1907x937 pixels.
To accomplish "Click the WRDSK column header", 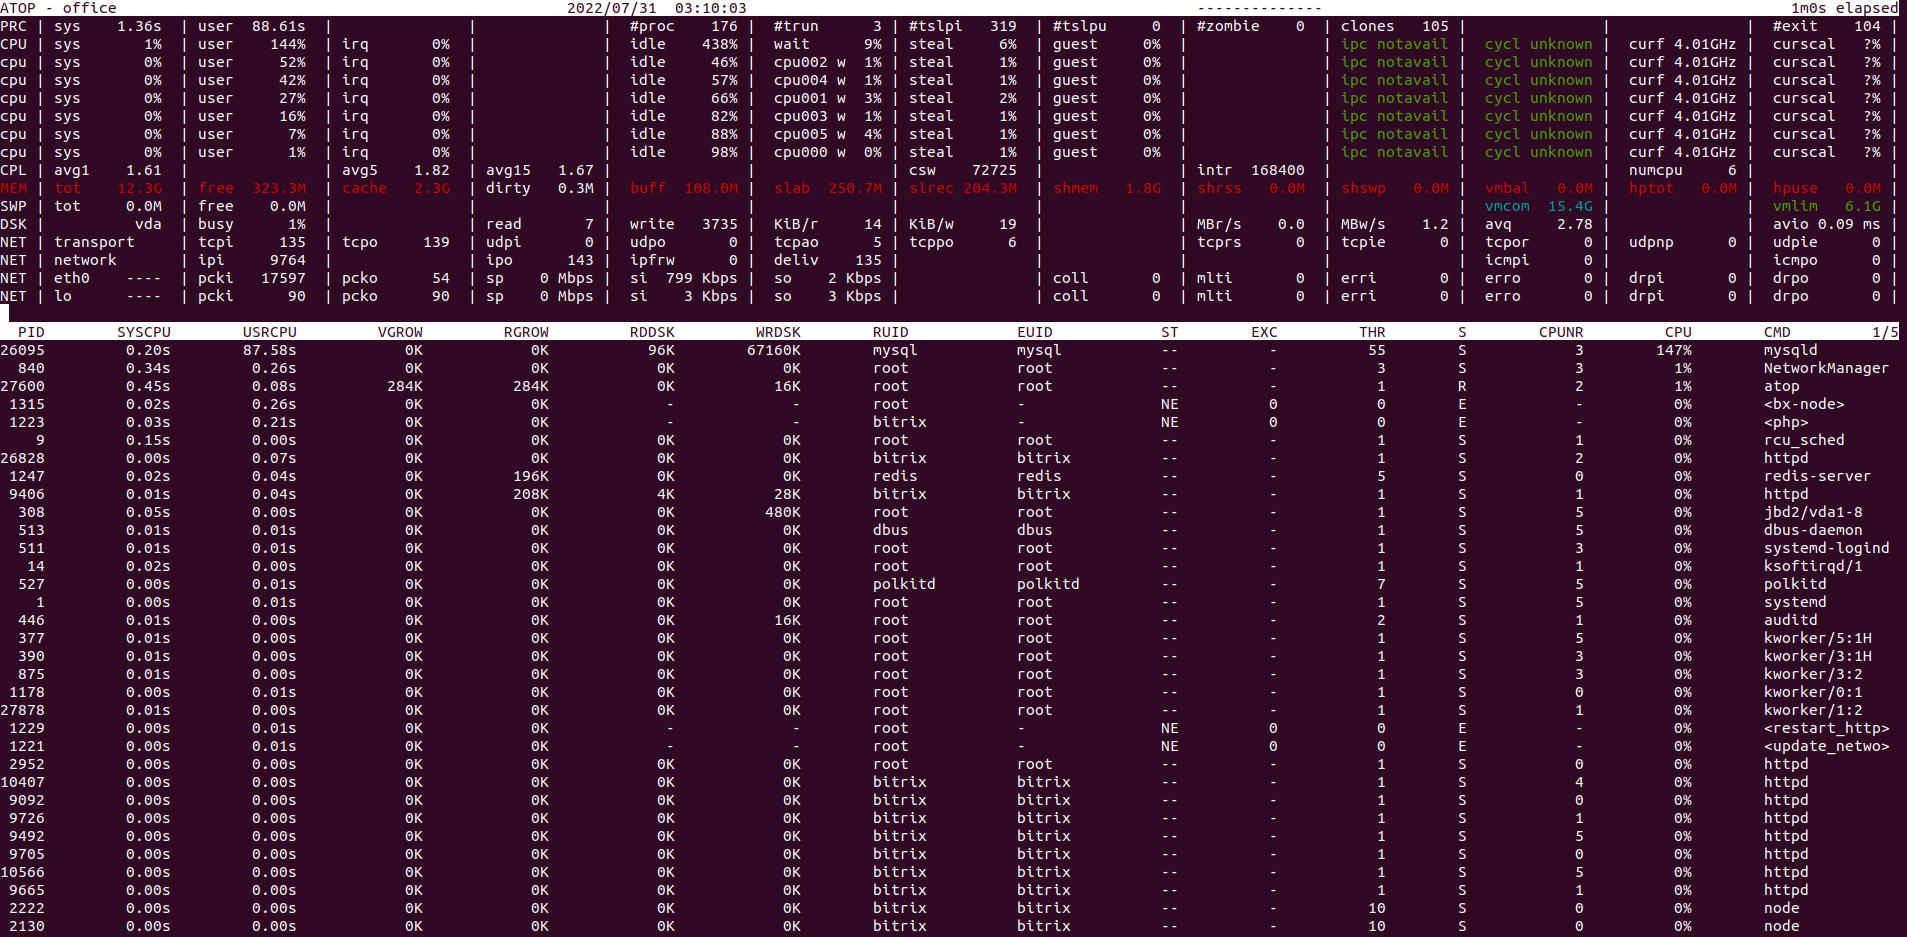I will point(778,332).
